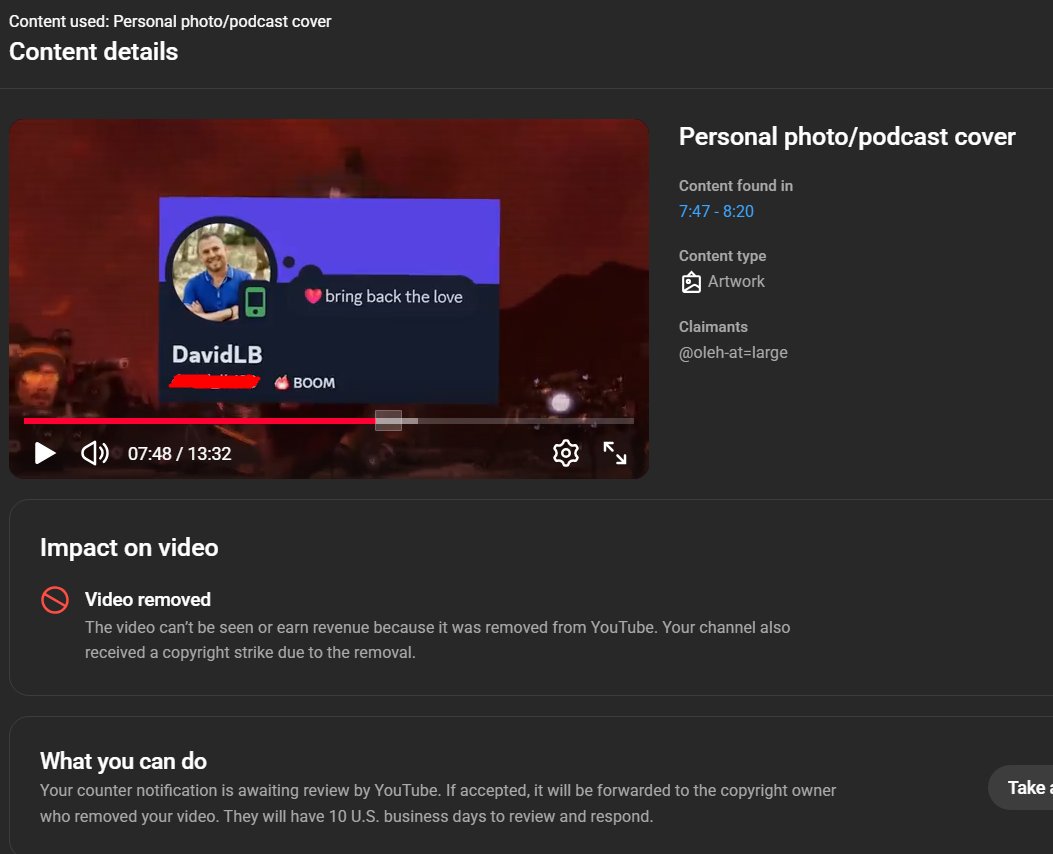Click the claimant @oleh-at=large
Screen dimensions: 1053x854
tap(733, 352)
